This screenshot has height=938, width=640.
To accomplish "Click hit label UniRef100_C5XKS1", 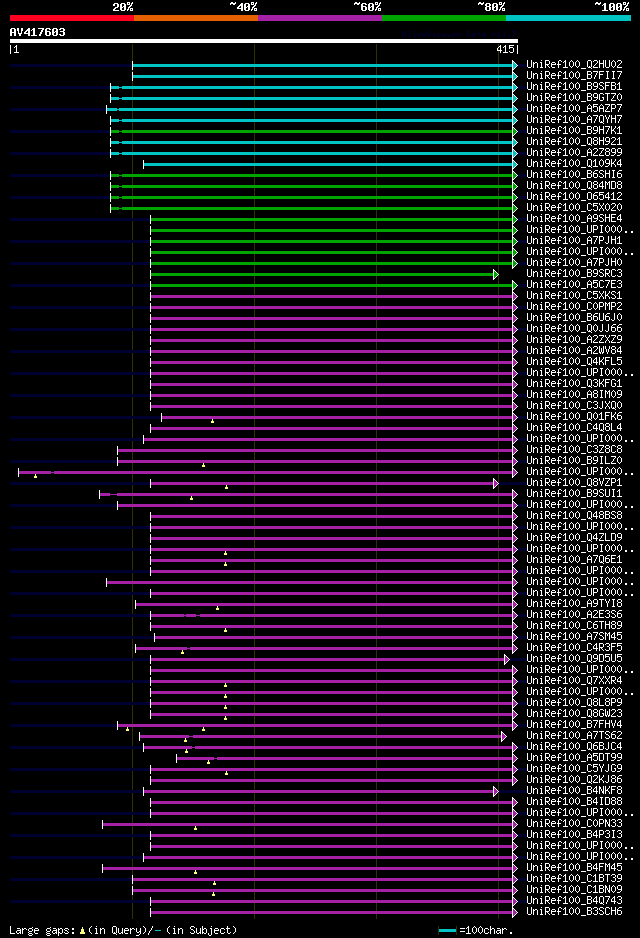I will (574, 296).
